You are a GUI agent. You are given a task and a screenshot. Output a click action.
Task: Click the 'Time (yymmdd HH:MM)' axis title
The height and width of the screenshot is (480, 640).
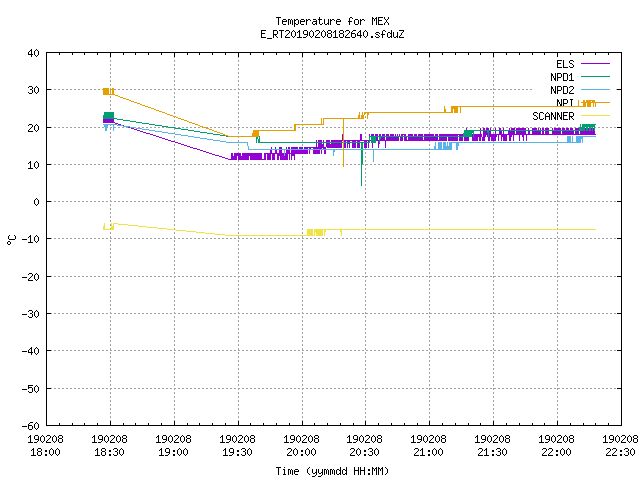tap(332, 471)
